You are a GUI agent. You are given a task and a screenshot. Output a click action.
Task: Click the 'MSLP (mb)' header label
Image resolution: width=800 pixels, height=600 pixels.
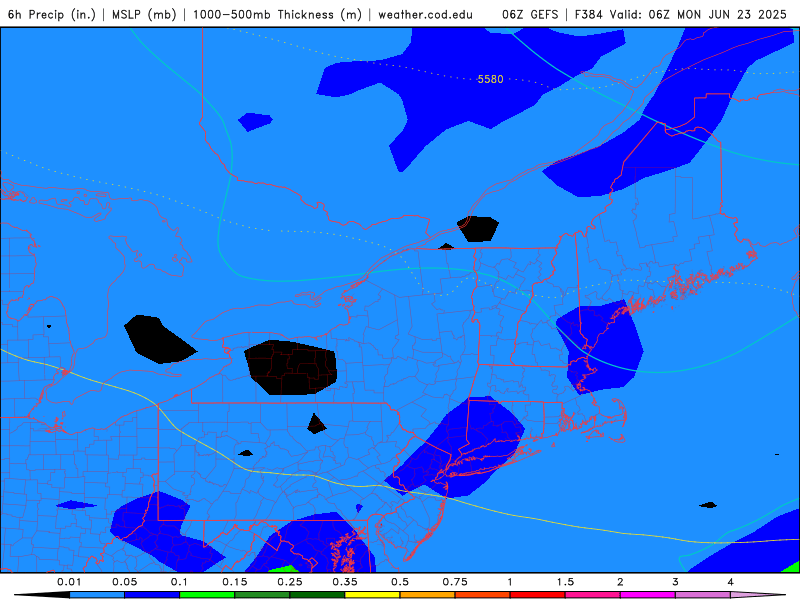(144, 14)
